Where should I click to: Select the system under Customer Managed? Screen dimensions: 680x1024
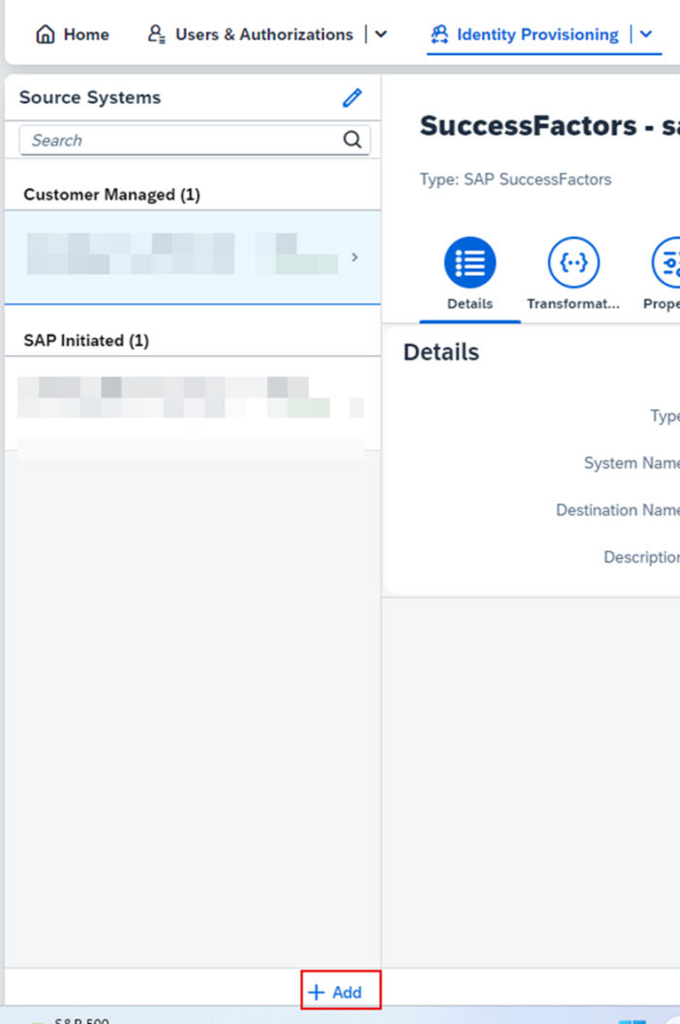click(x=180, y=256)
